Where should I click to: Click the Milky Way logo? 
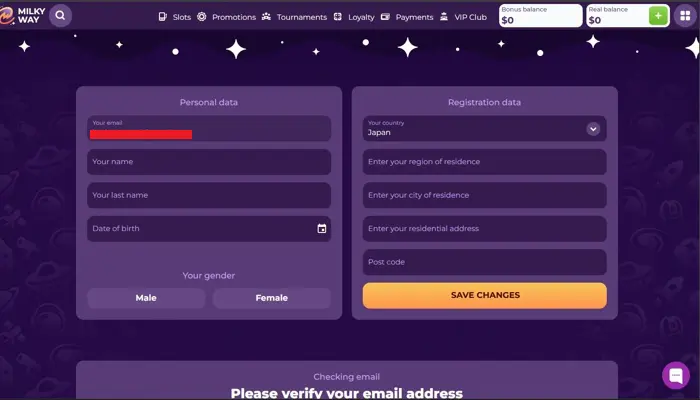[x=22, y=15]
